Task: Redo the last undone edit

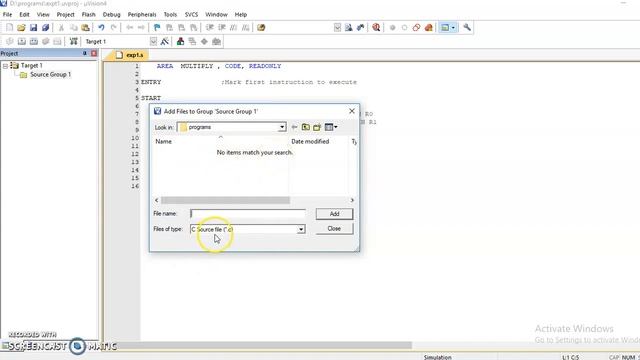Action: coord(113,28)
